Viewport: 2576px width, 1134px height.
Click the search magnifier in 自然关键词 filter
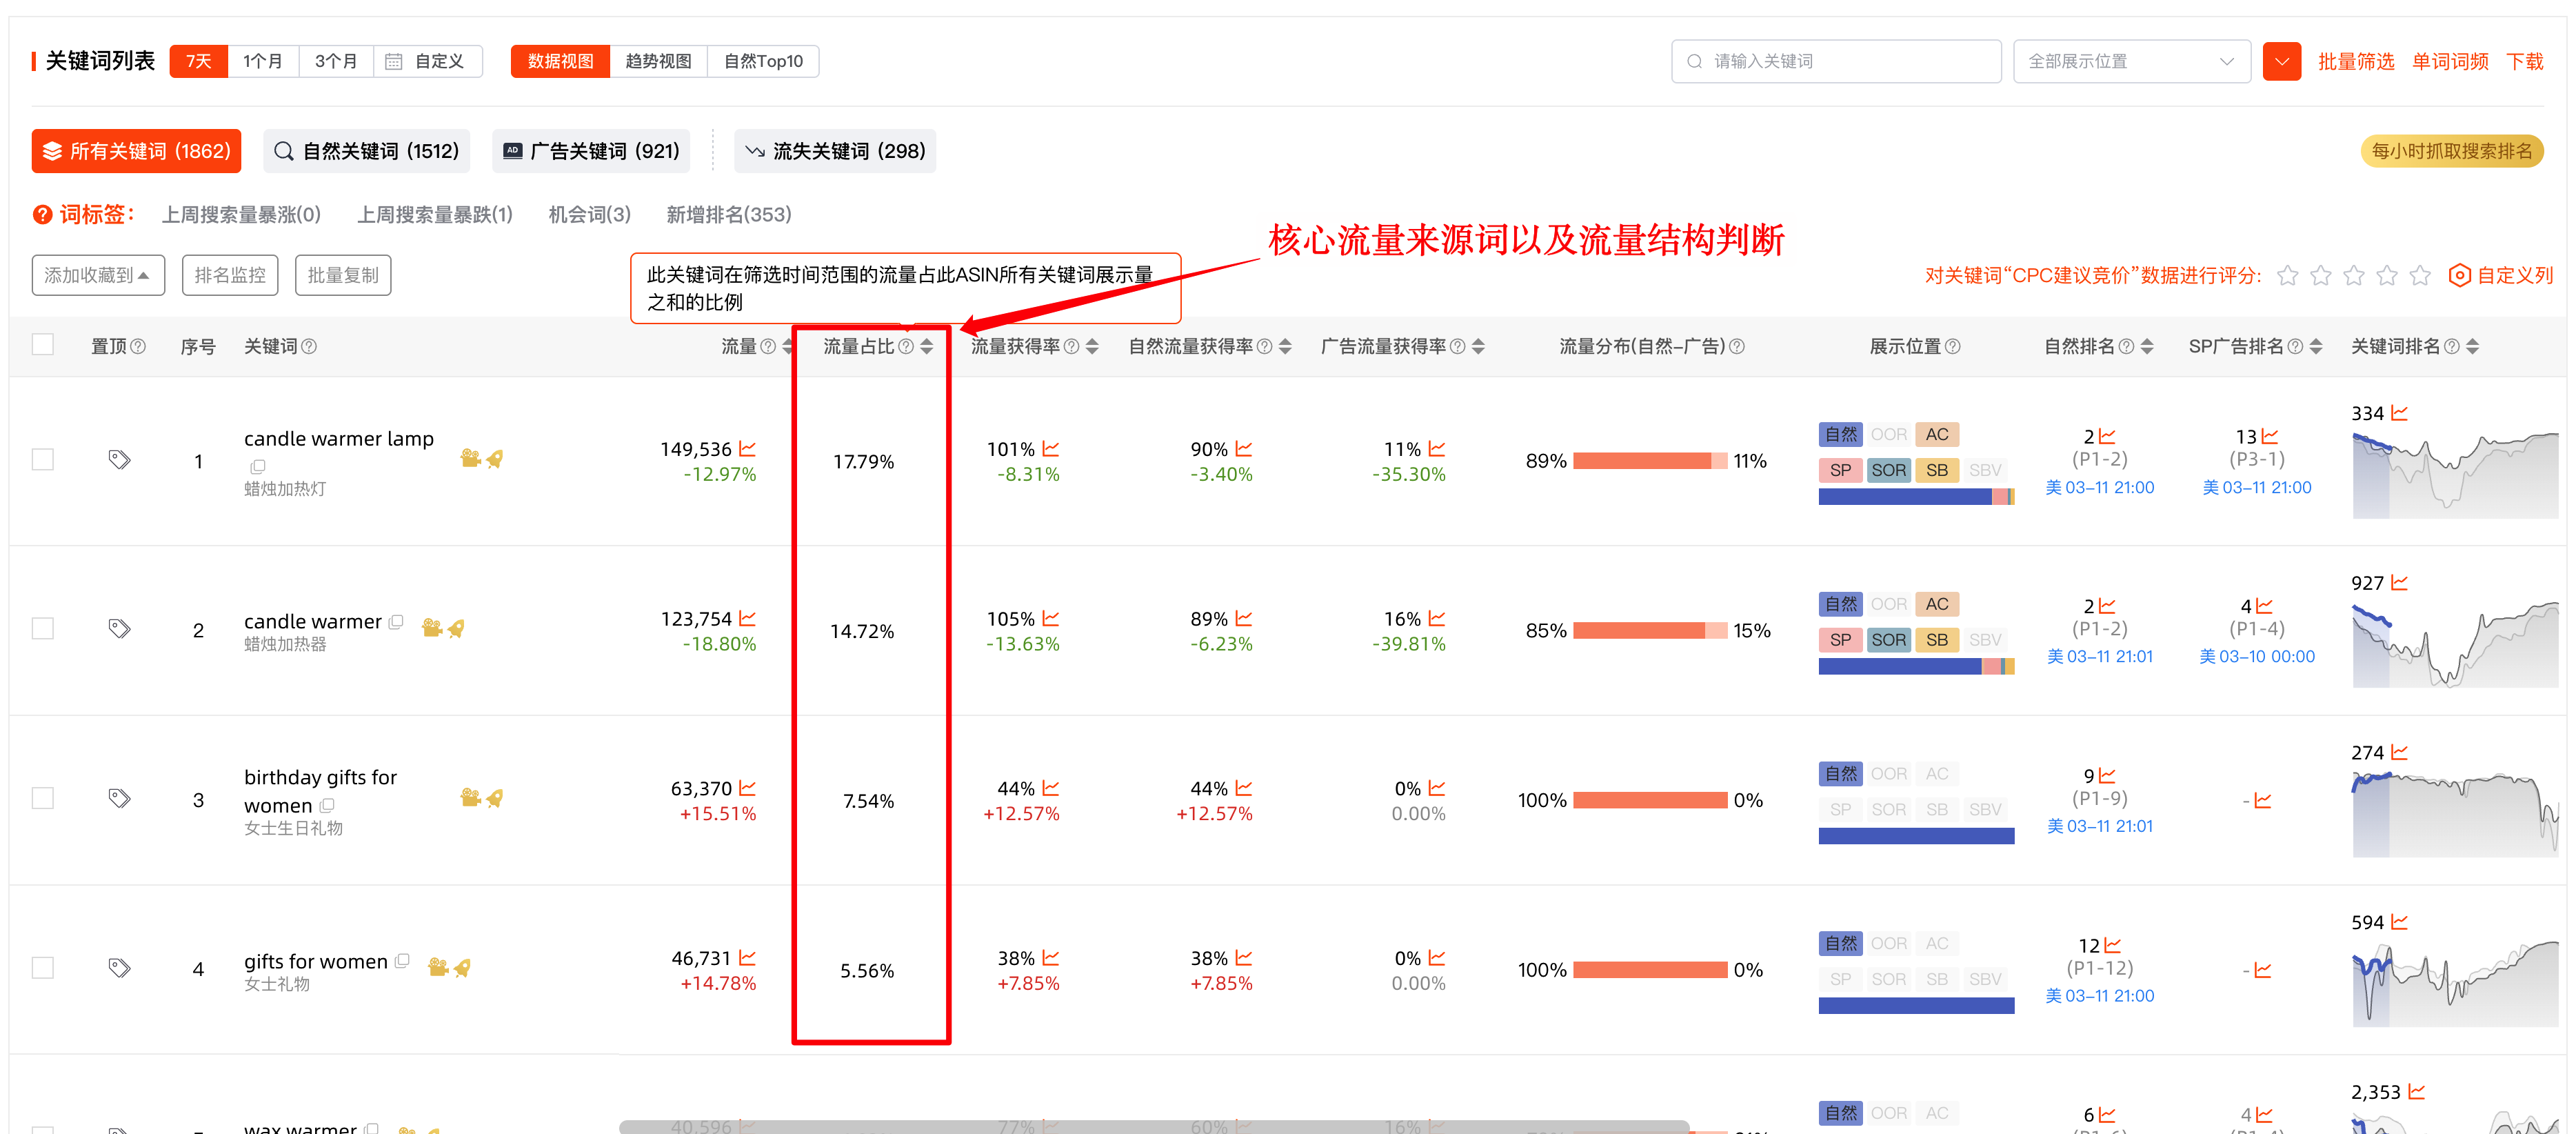coord(283,150)
